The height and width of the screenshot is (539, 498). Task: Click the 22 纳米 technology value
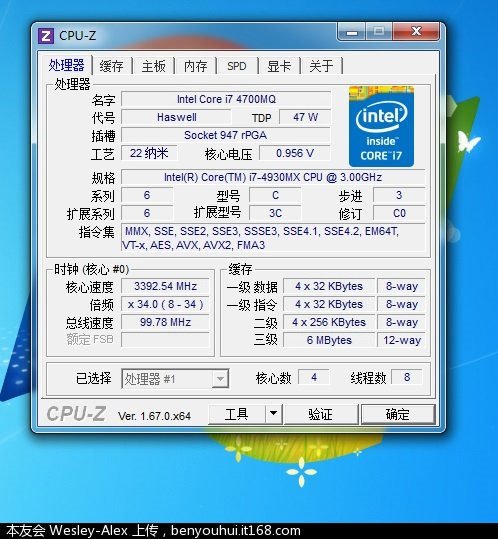(x=149, y=153)
